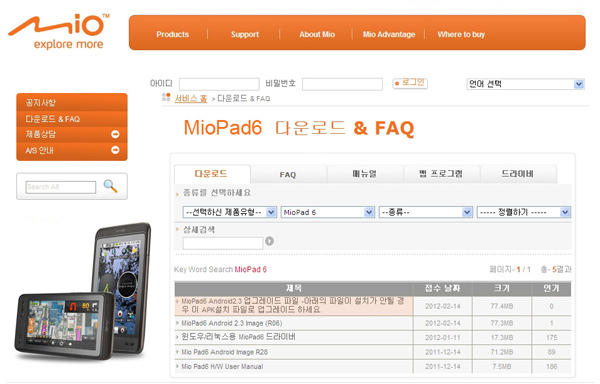Viewport: 600px width, 384px height.
Task: Open MioPad6 Android2.3 업그레이드 파일 download
Action: click(x=293, y=305)
